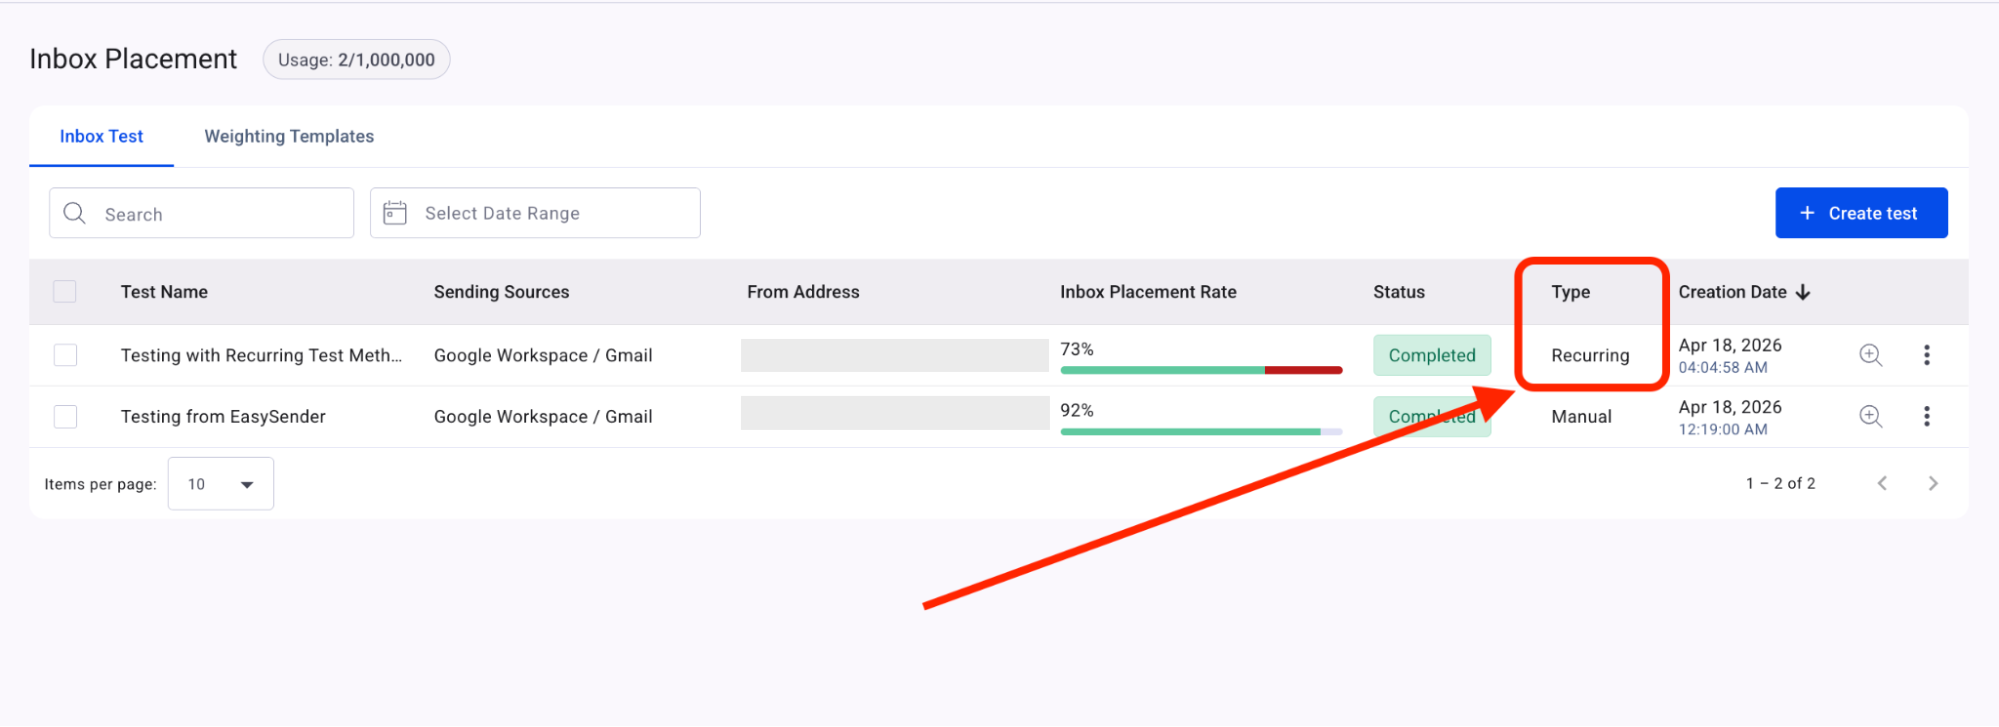1999x727 pixels.
Task: Open the Select Date Range picker
Action: tap(535, 213)
